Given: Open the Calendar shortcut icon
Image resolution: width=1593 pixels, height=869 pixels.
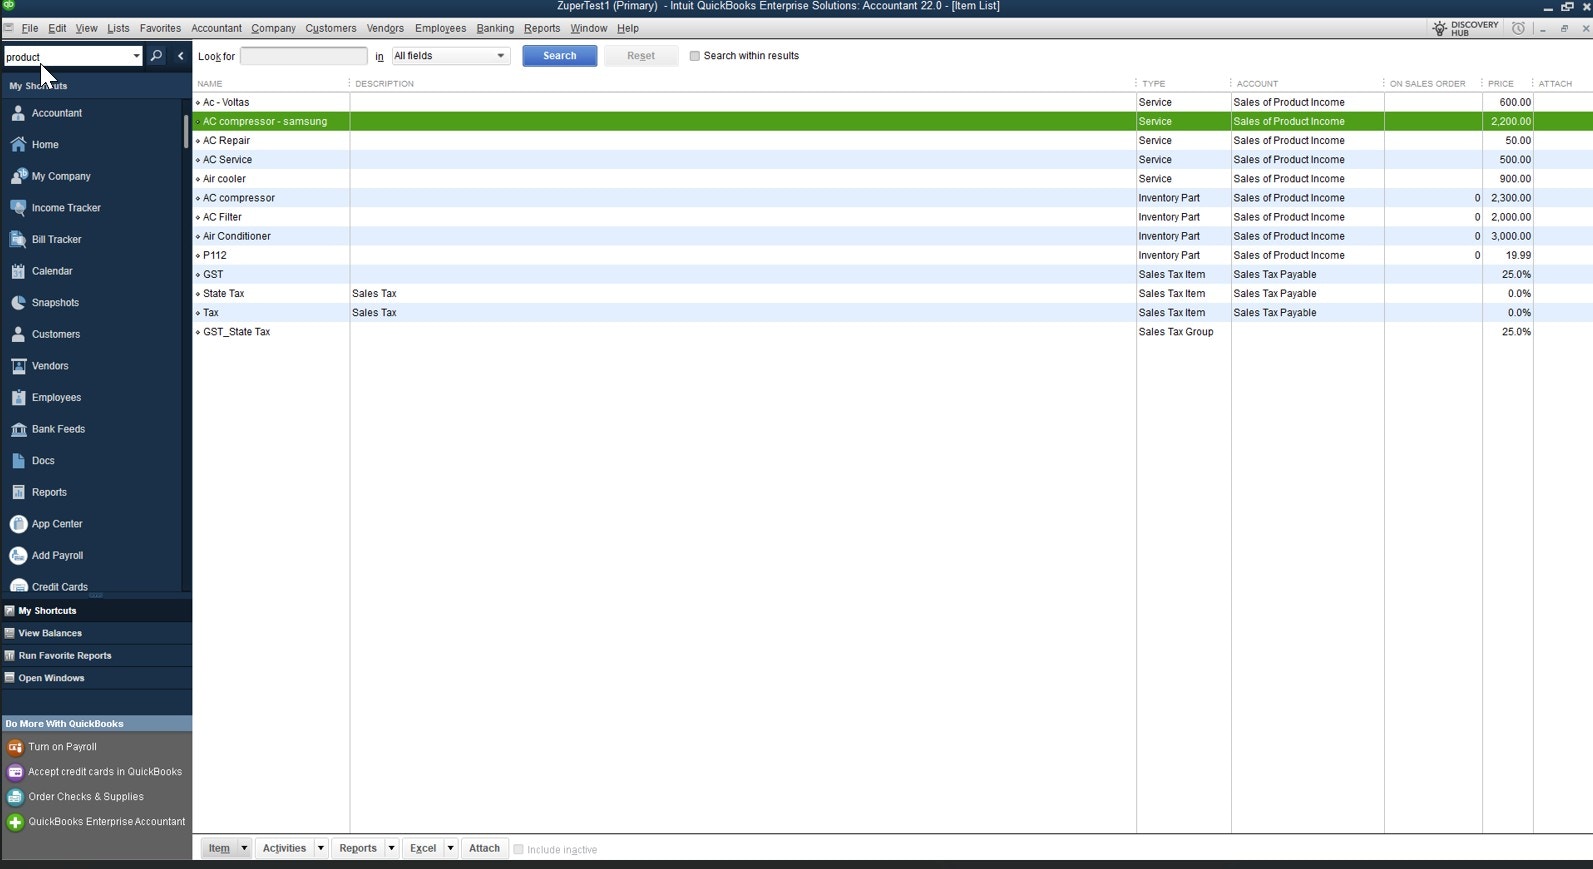Looking at the screenshot, I should [x=18, y=271].
